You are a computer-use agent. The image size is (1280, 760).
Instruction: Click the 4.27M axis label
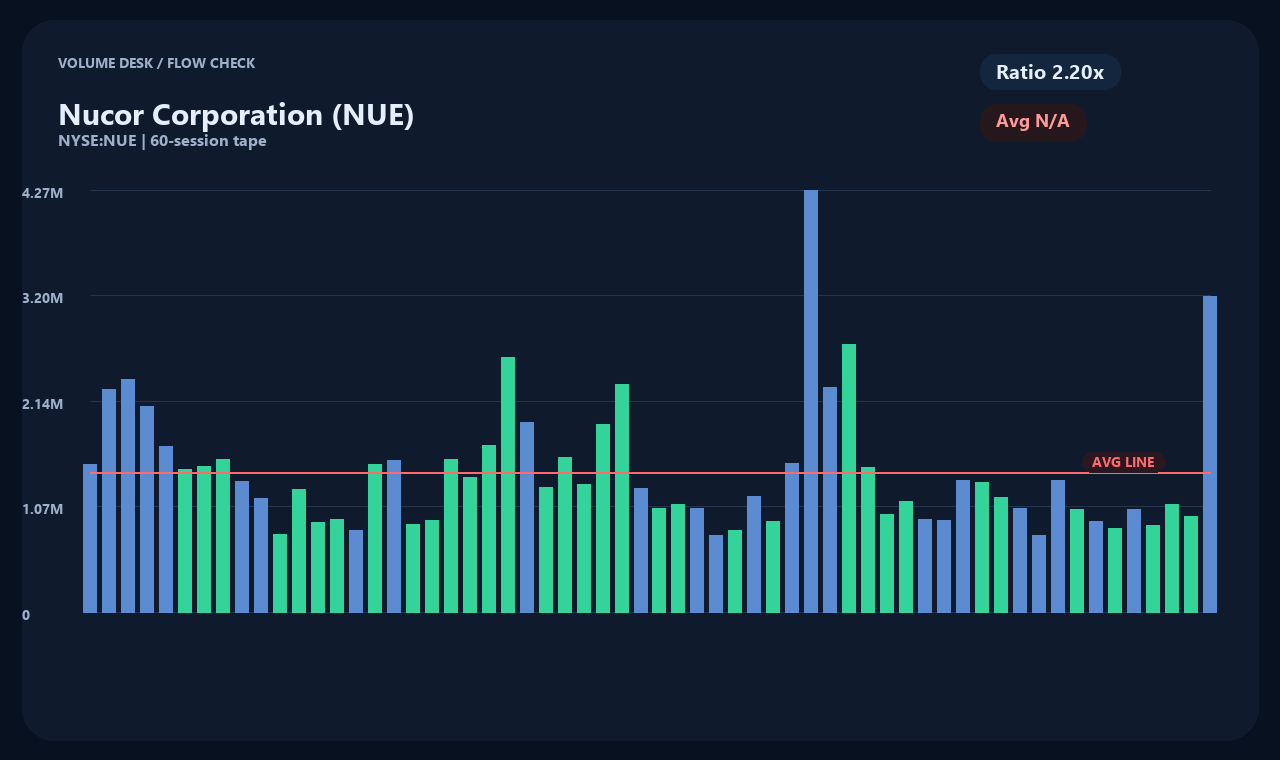[43, 192]
